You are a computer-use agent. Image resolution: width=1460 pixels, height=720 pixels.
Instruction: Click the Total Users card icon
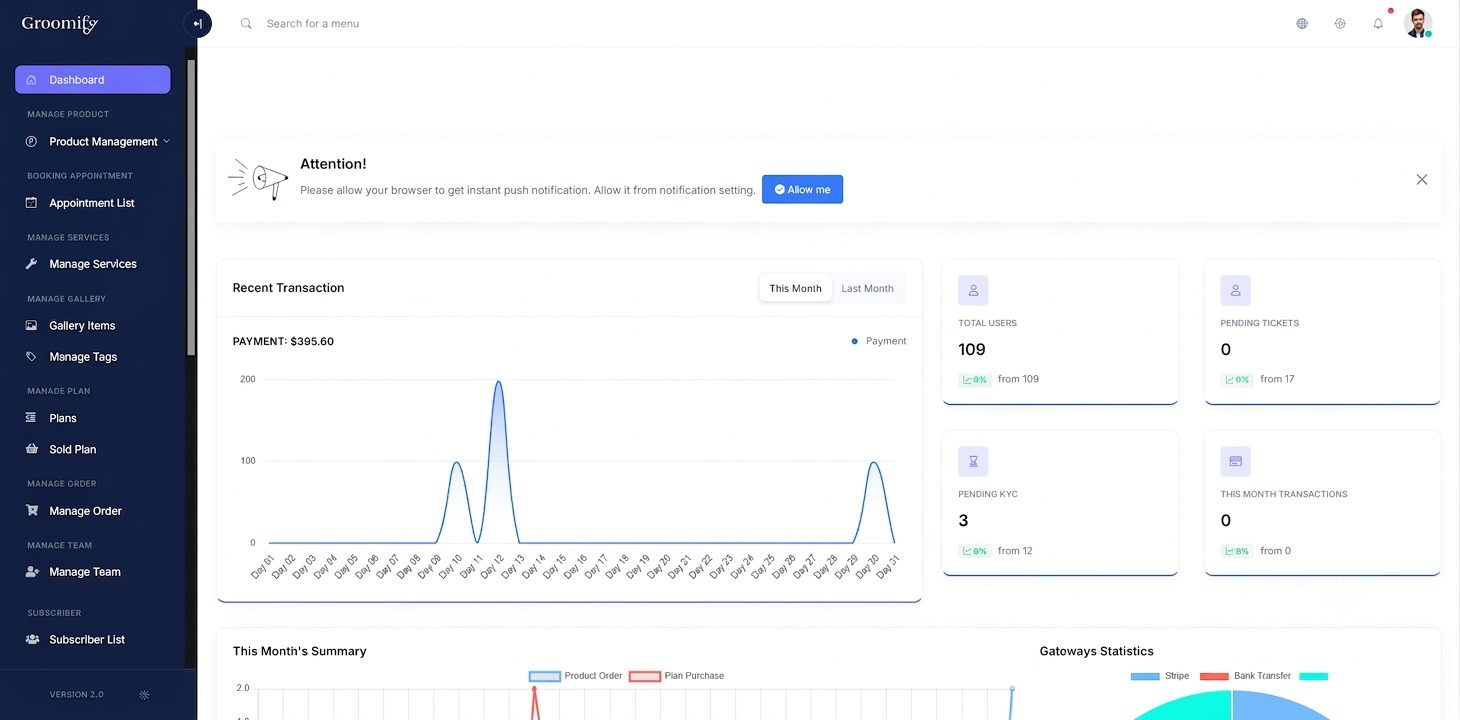973,291
